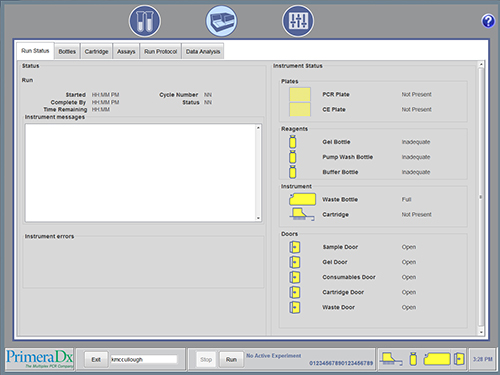Click the Stop button

click(206, 359)
